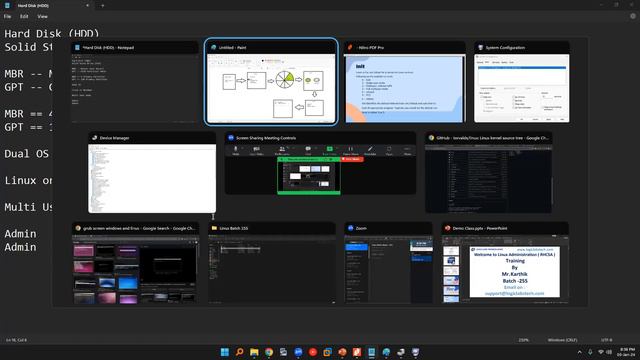
Task: Open the View menu in Notepad
Action: click(42, 16)
